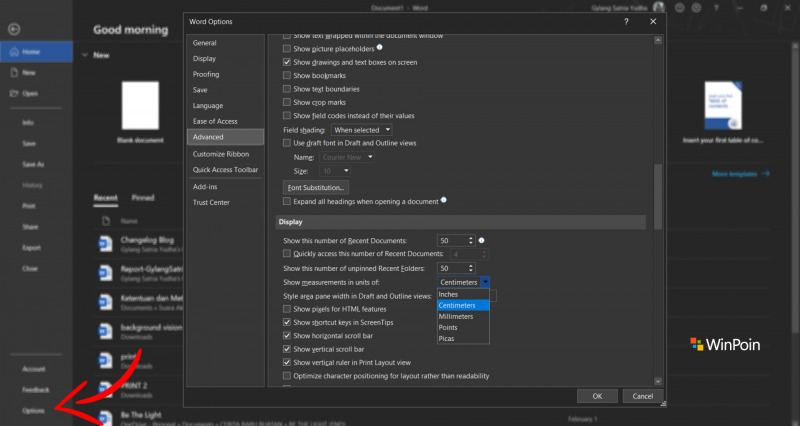Uncheck Show shortcut keys in ScreenTips
Screen dimensions: 800x426
[x=287, y=322]
